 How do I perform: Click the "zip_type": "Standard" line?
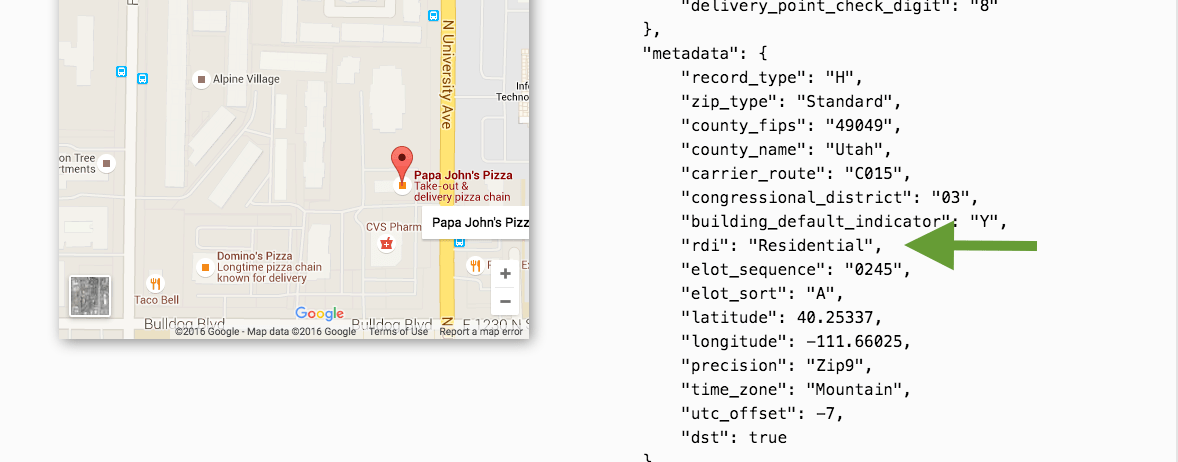coord(791,101)
